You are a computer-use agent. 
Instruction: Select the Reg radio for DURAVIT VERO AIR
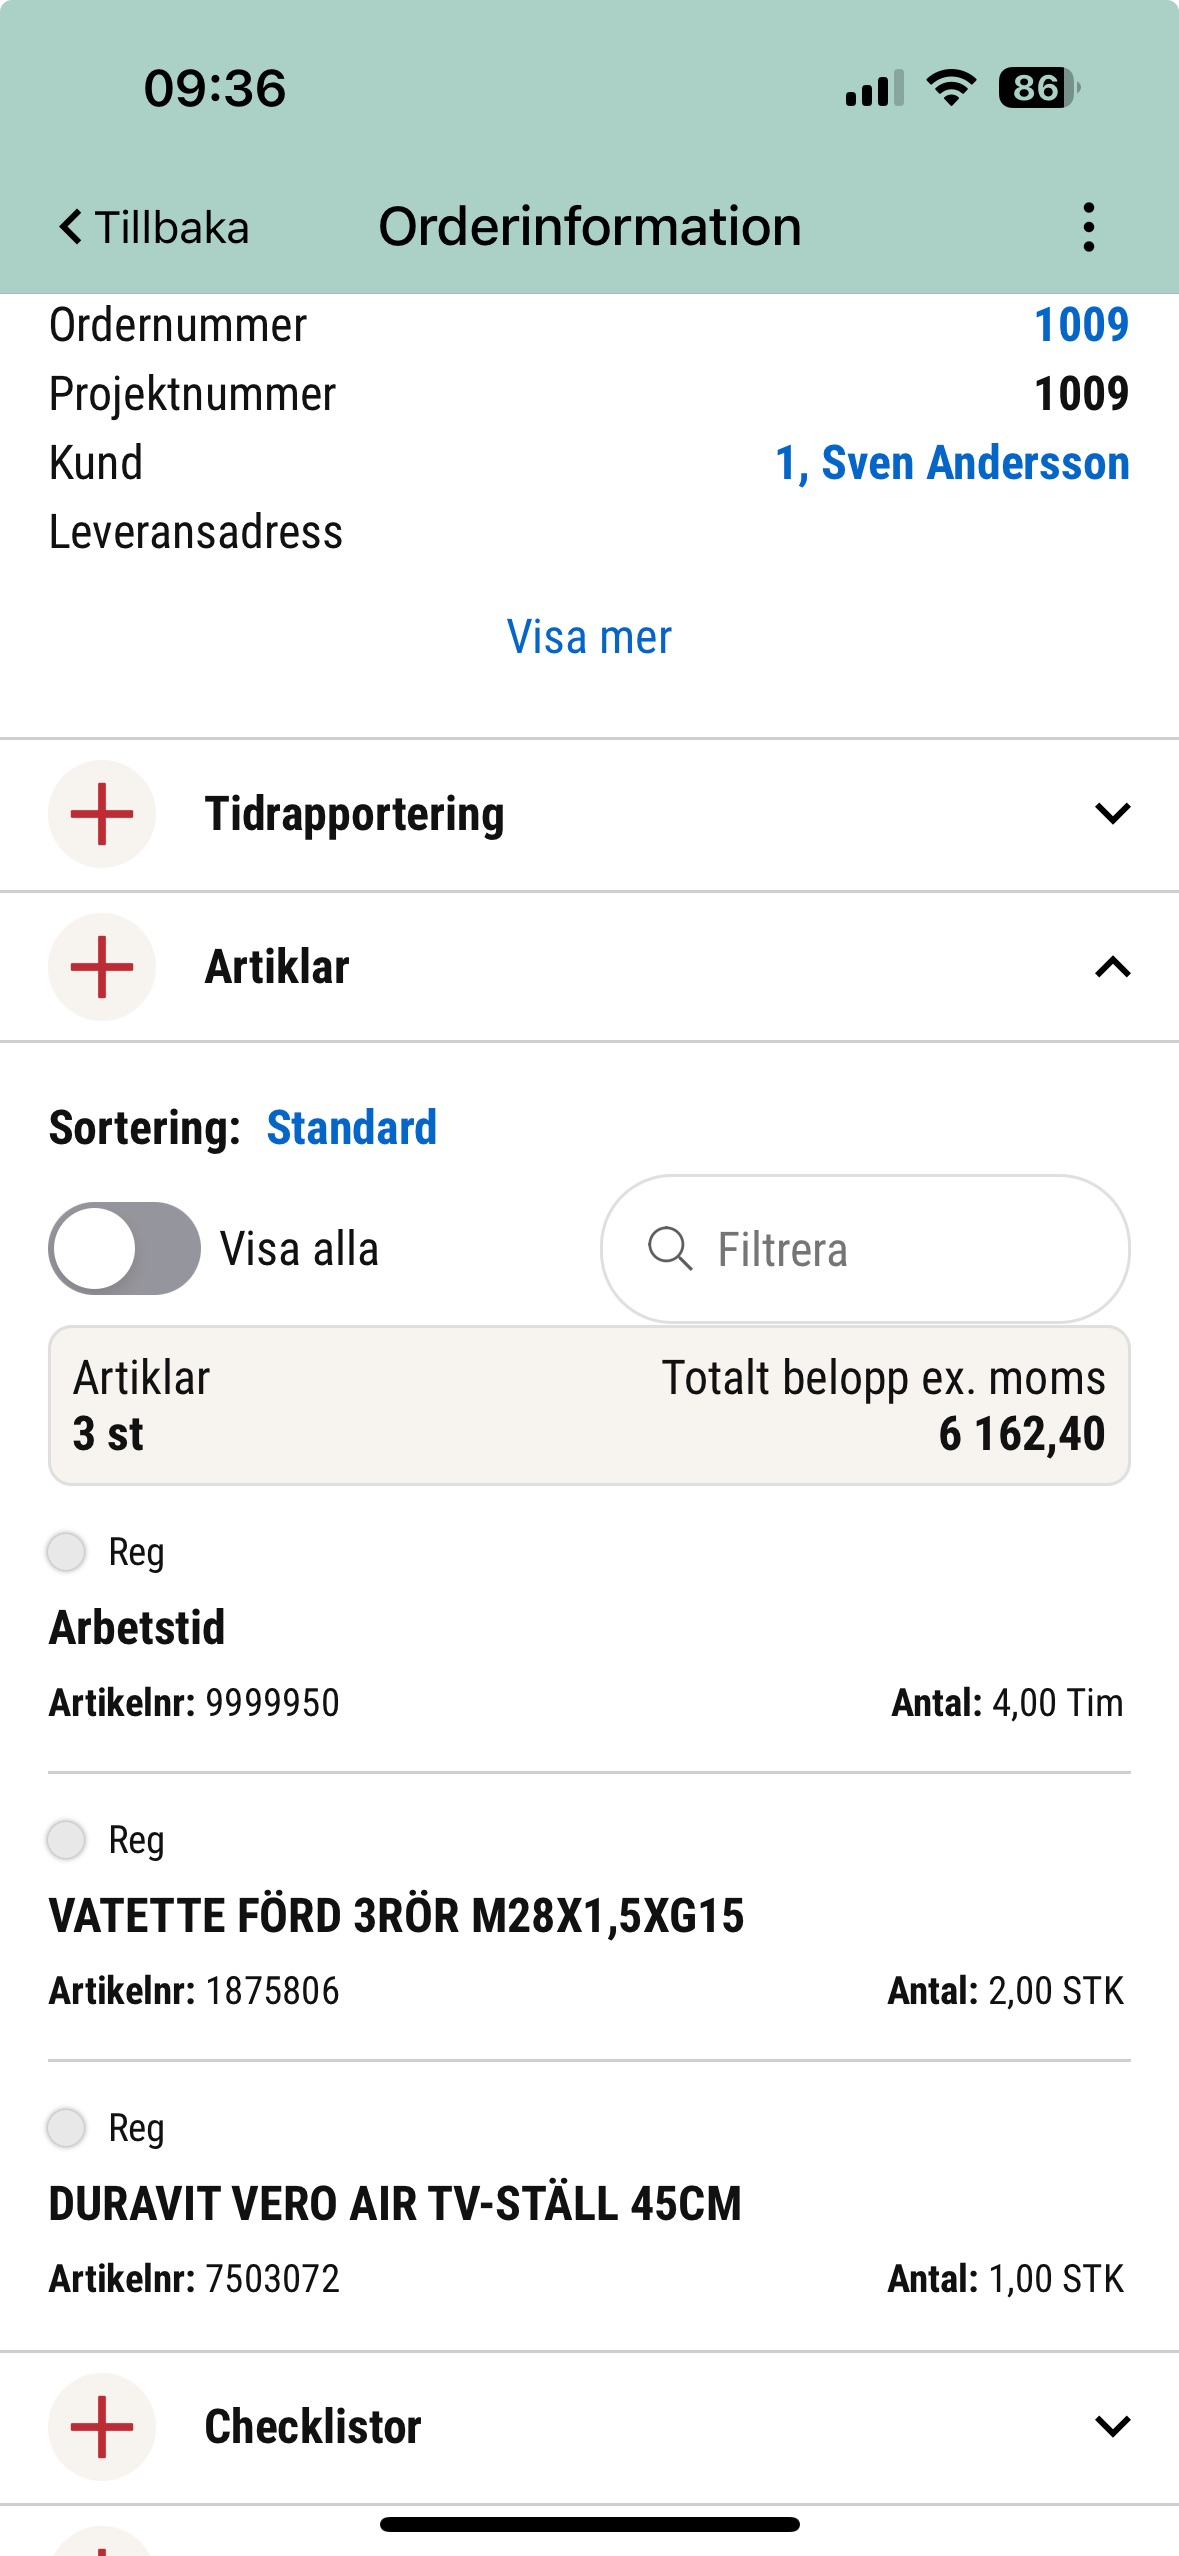[67, 2128]
